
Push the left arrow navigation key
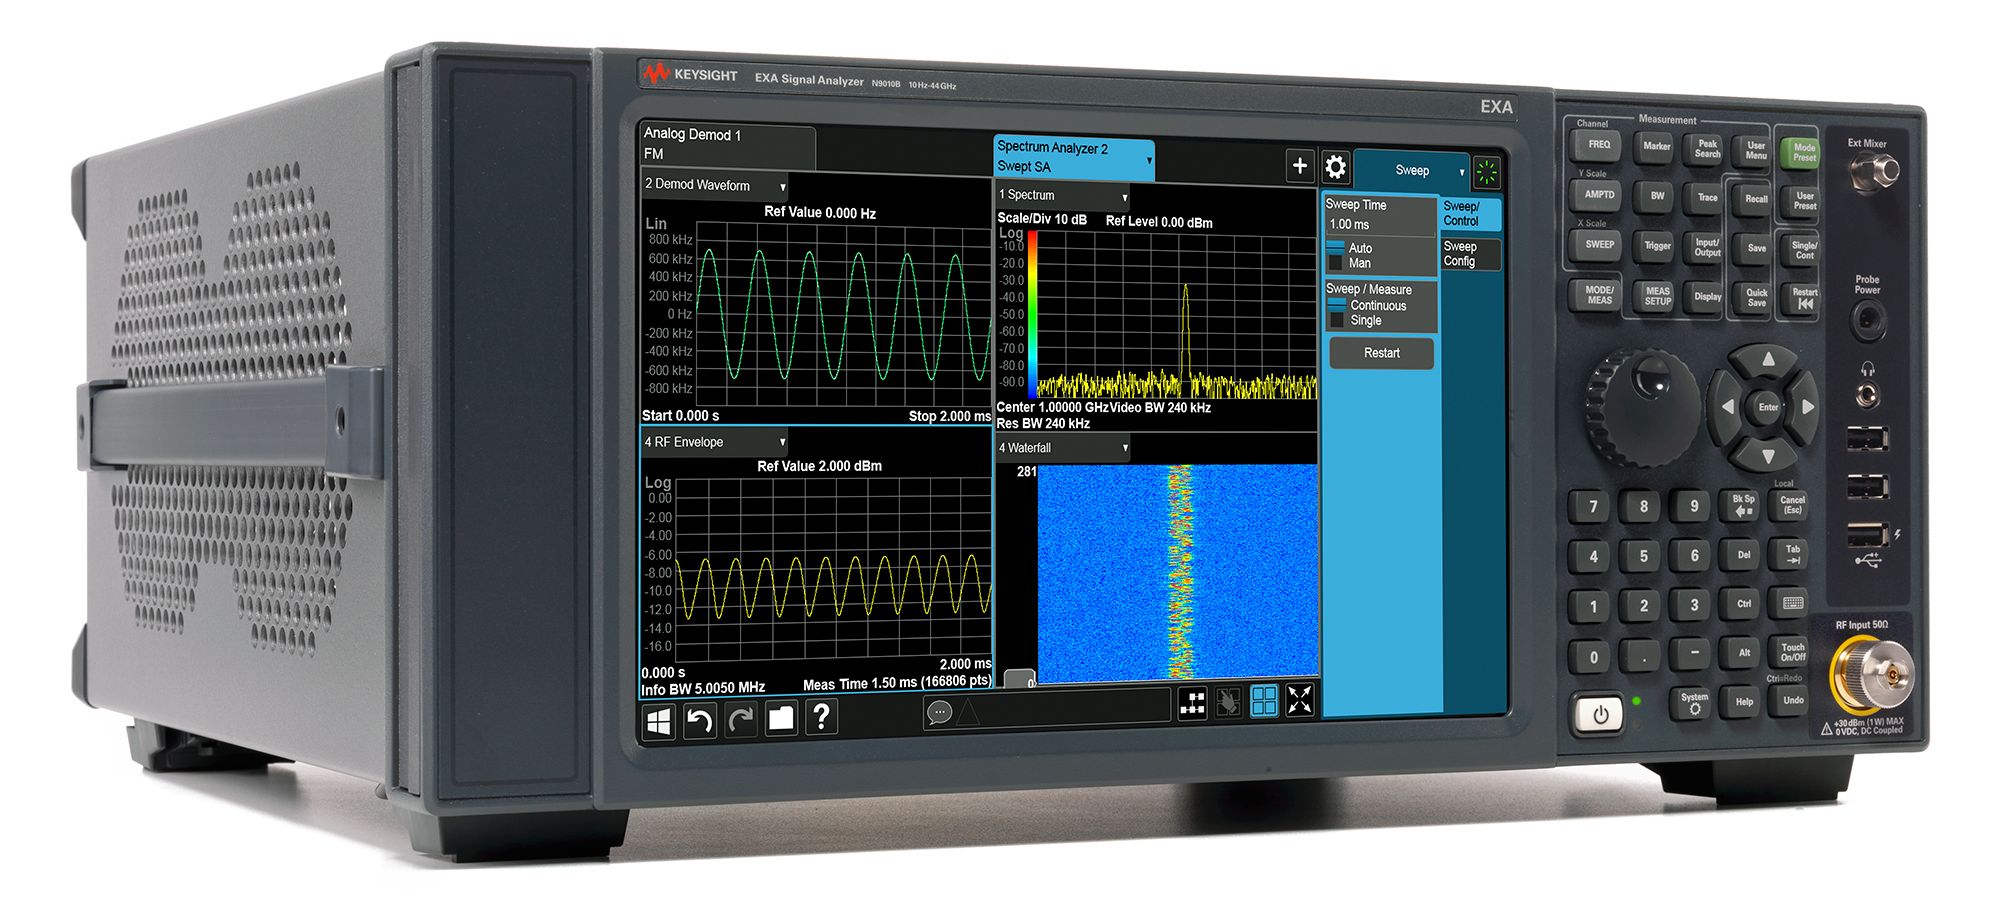click(x=1726, y=406)
